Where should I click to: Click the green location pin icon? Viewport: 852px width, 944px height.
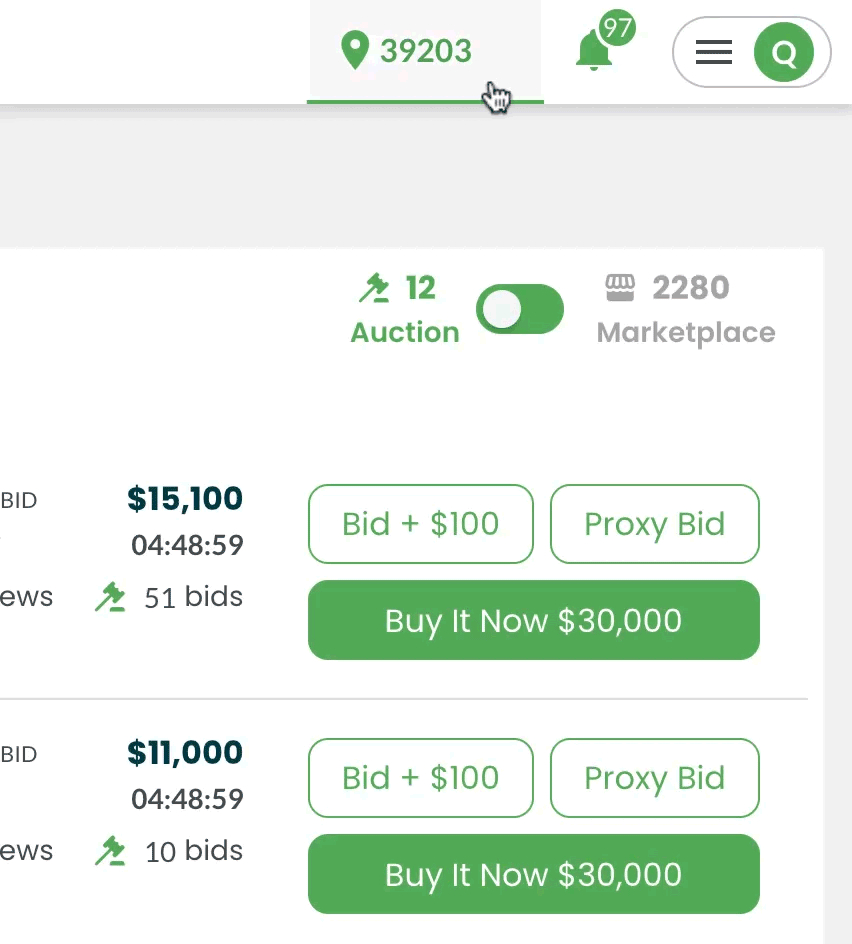point(355,50)
